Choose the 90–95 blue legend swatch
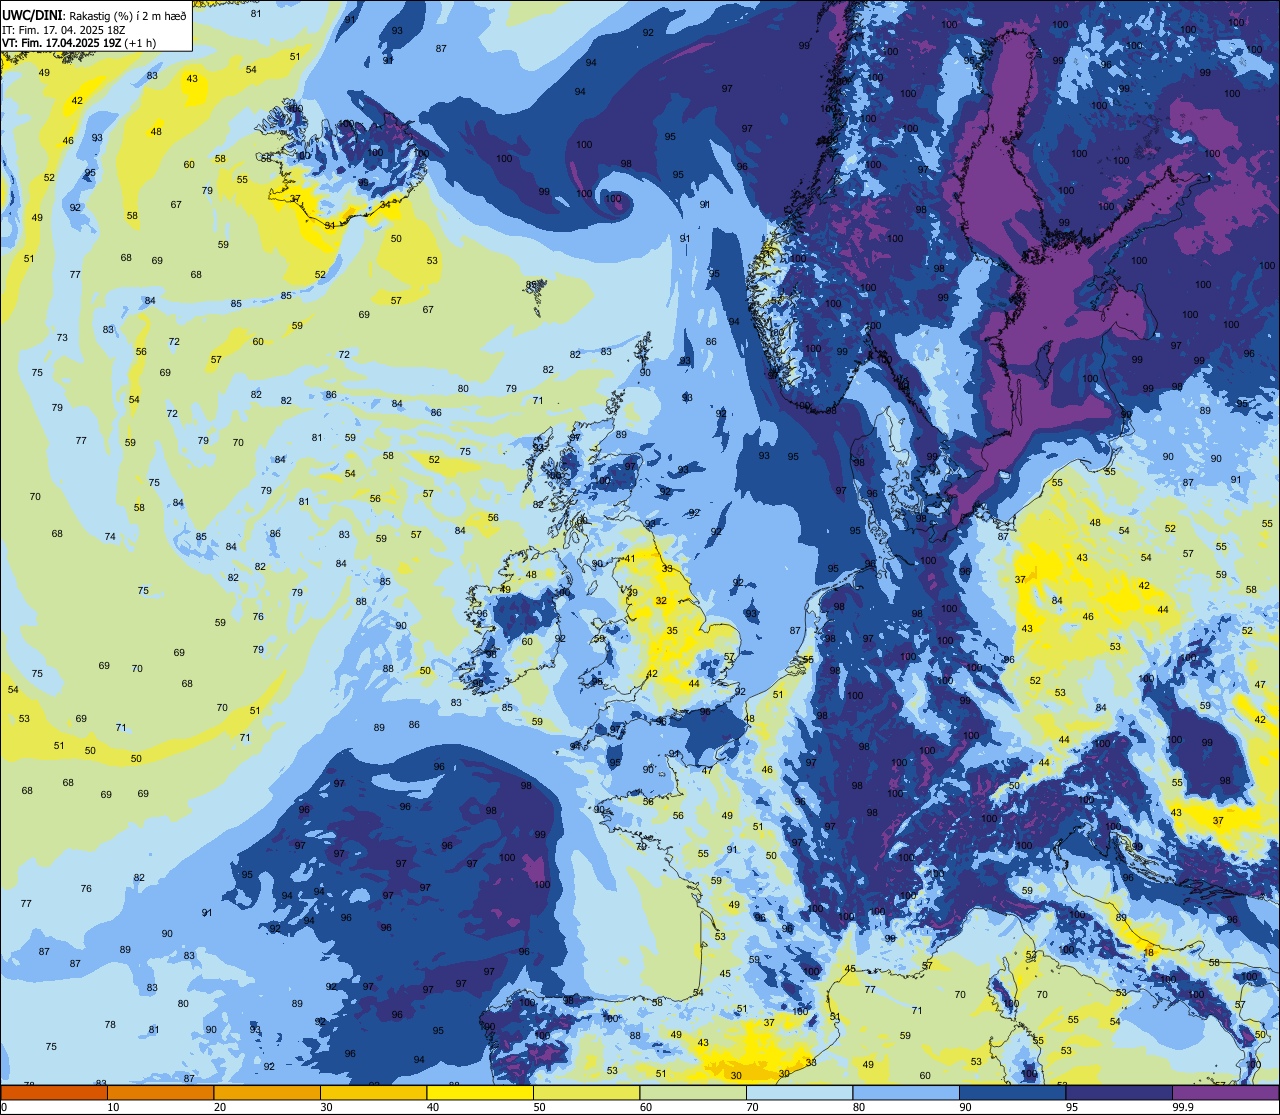This screenshot has height=1115, width=1280. [x=1012, y=1093]
